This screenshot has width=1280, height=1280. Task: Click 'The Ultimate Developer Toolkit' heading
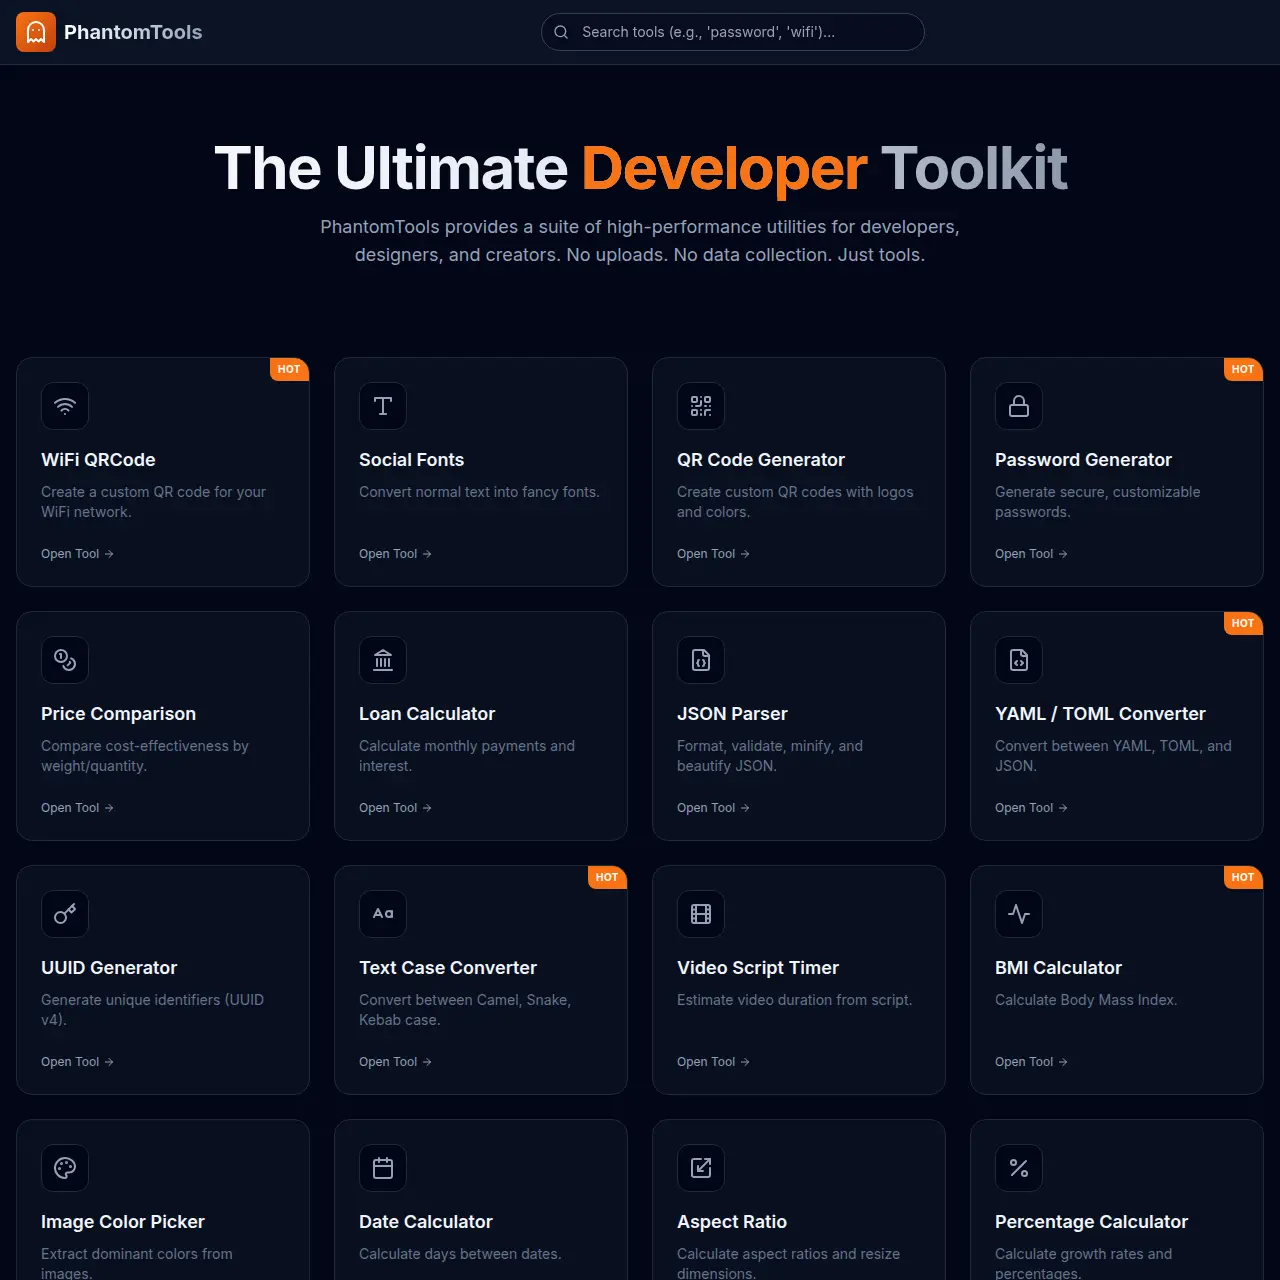coord(640,168)
